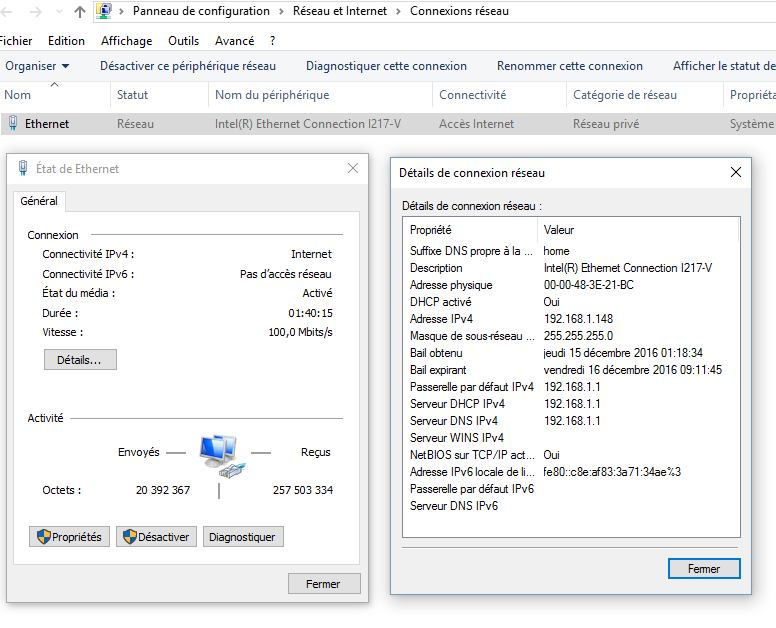The height and width of the screenshot is (628, 776).
Task: Open the Avancé menu
Action: pyautogui.click(x=234, y=41)
